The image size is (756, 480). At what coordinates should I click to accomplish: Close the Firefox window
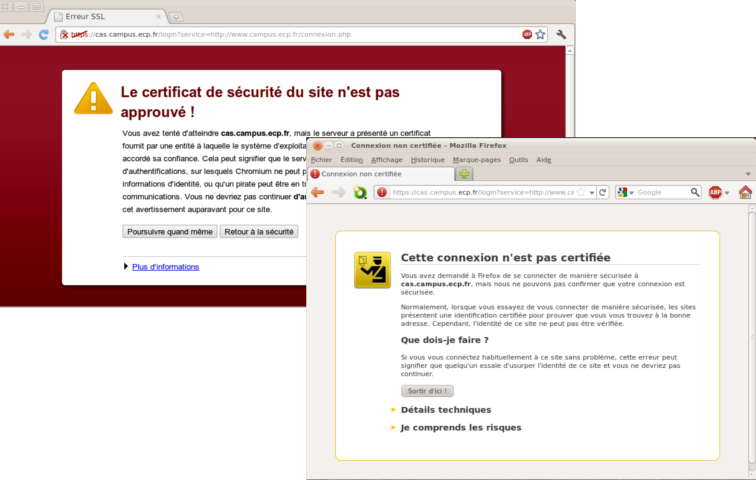[317, 146]
